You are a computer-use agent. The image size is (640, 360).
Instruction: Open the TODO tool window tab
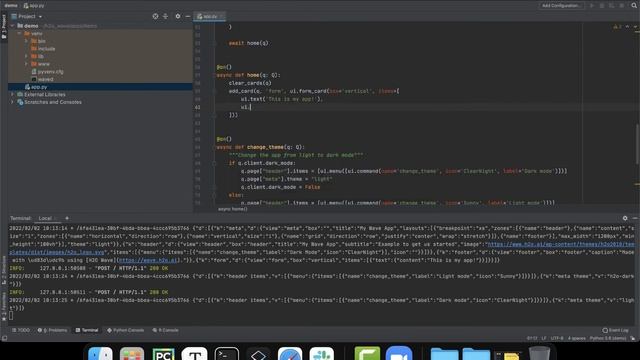tap(21, 330)
